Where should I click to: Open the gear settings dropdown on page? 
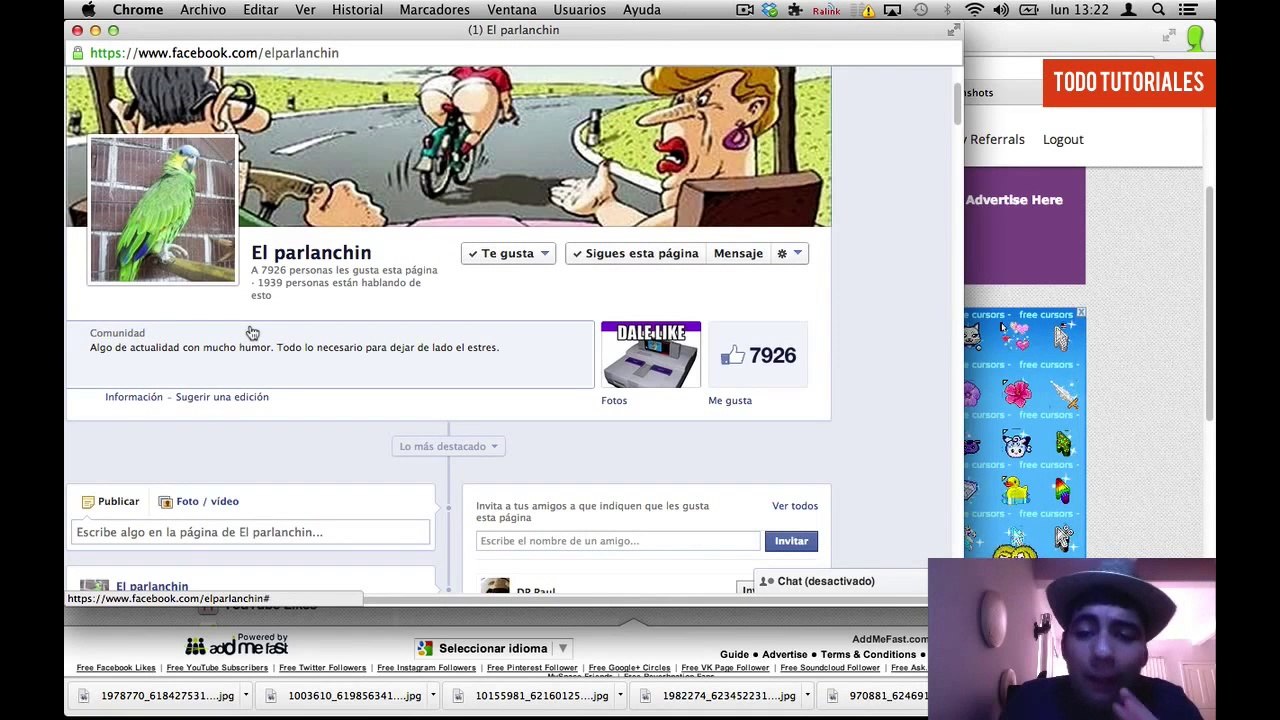click(789, 253)
